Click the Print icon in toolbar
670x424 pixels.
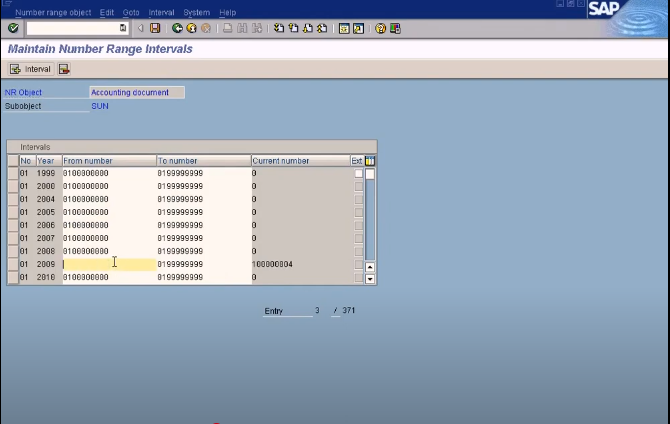pos(227,28)
